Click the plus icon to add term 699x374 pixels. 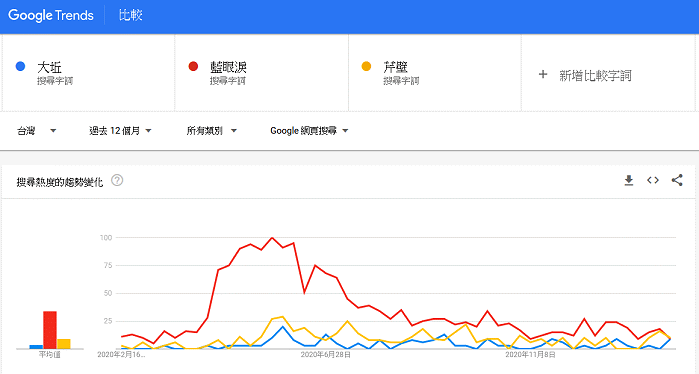pos(543,74)
